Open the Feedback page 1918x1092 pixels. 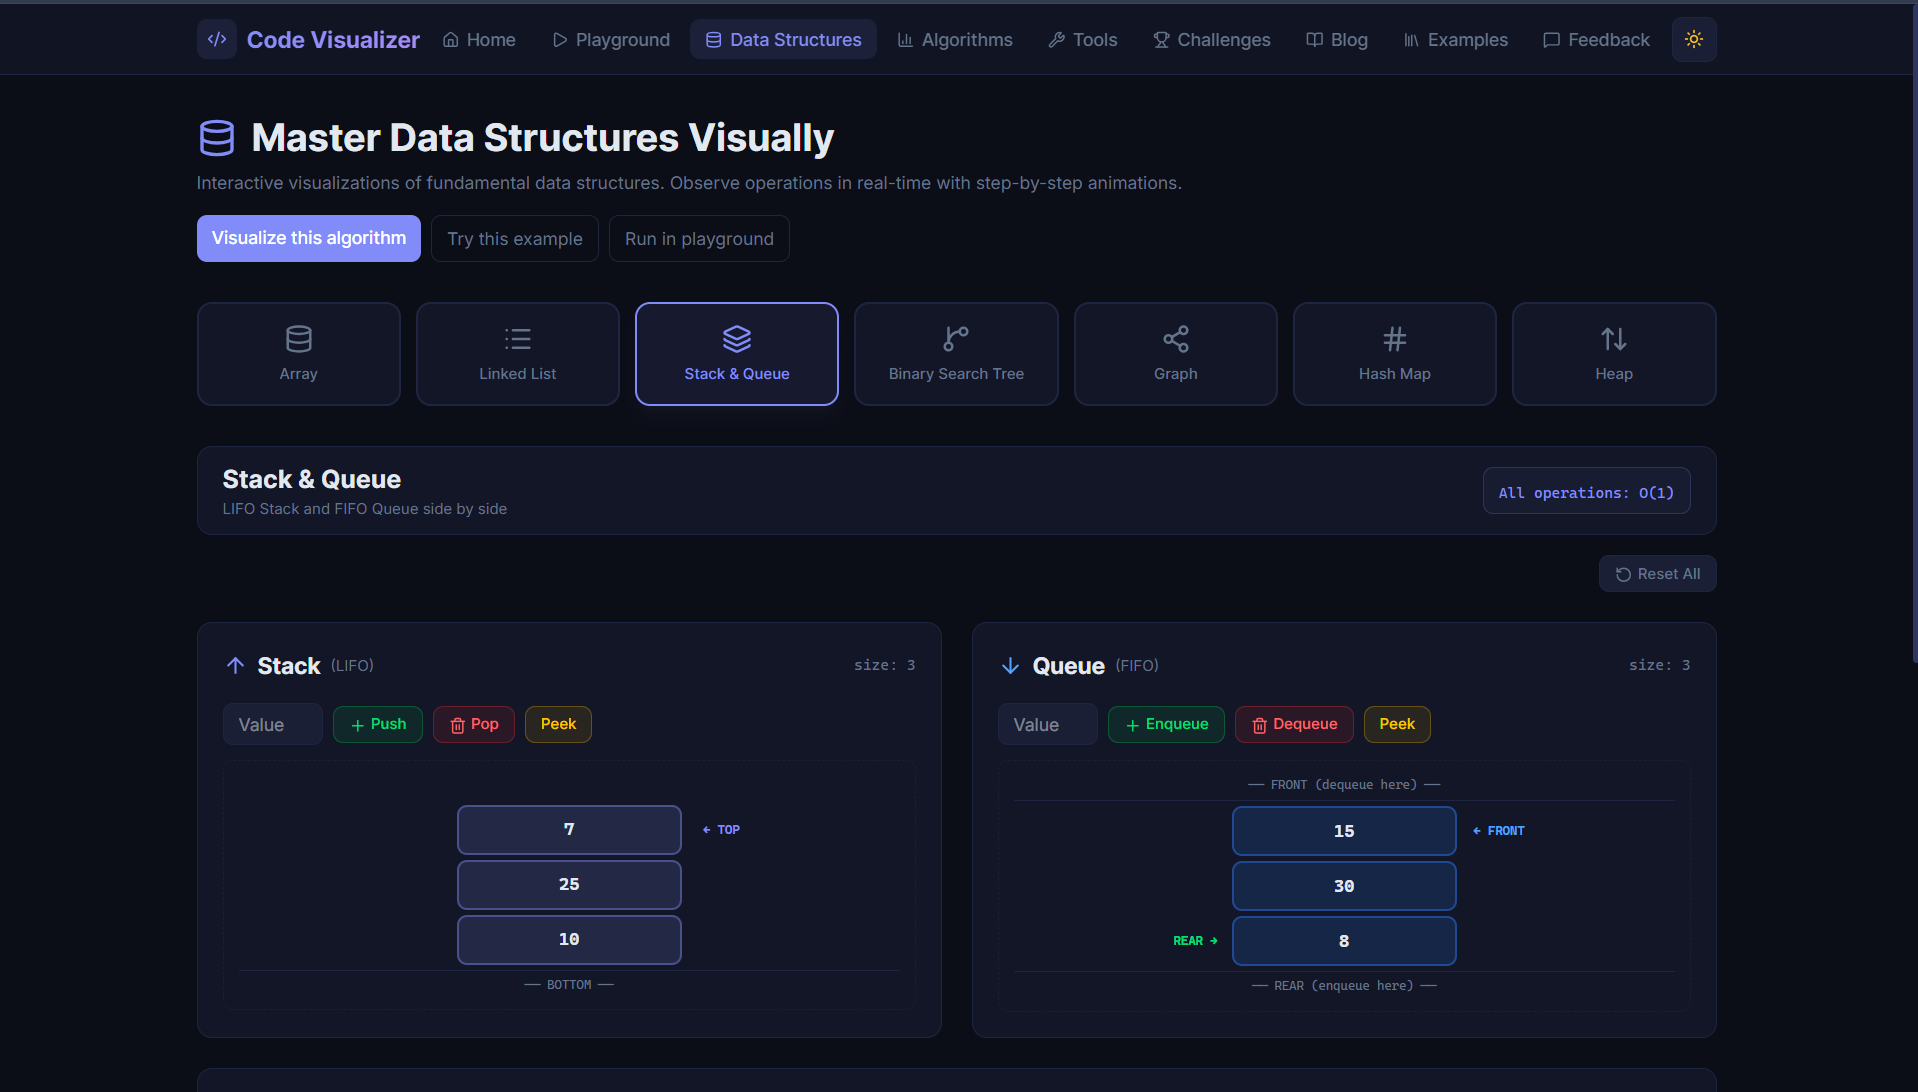pyautogui.click(x=1596, y=39)
